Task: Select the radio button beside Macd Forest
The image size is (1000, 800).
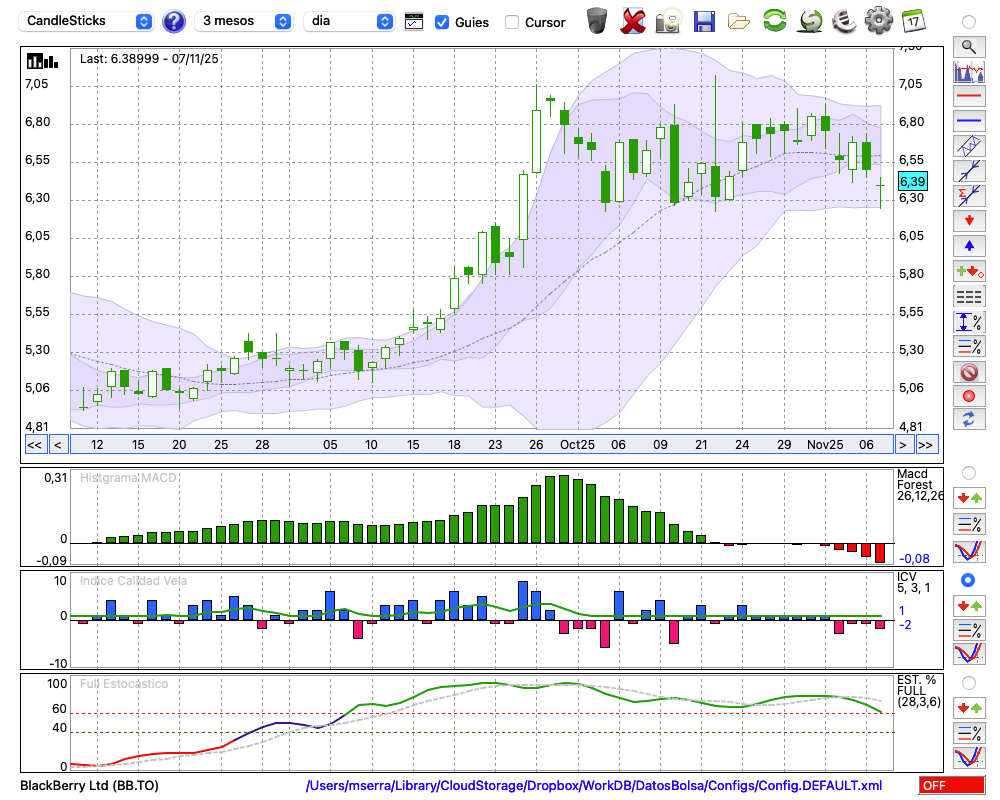Action: coord(968,472)
